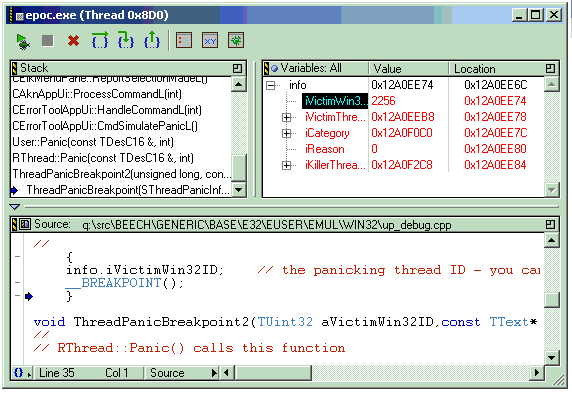Click the Variables pane scroll up arrow
Image resolution: width=572 pixels, height=393 pixels.
click(x=551, y=84)
